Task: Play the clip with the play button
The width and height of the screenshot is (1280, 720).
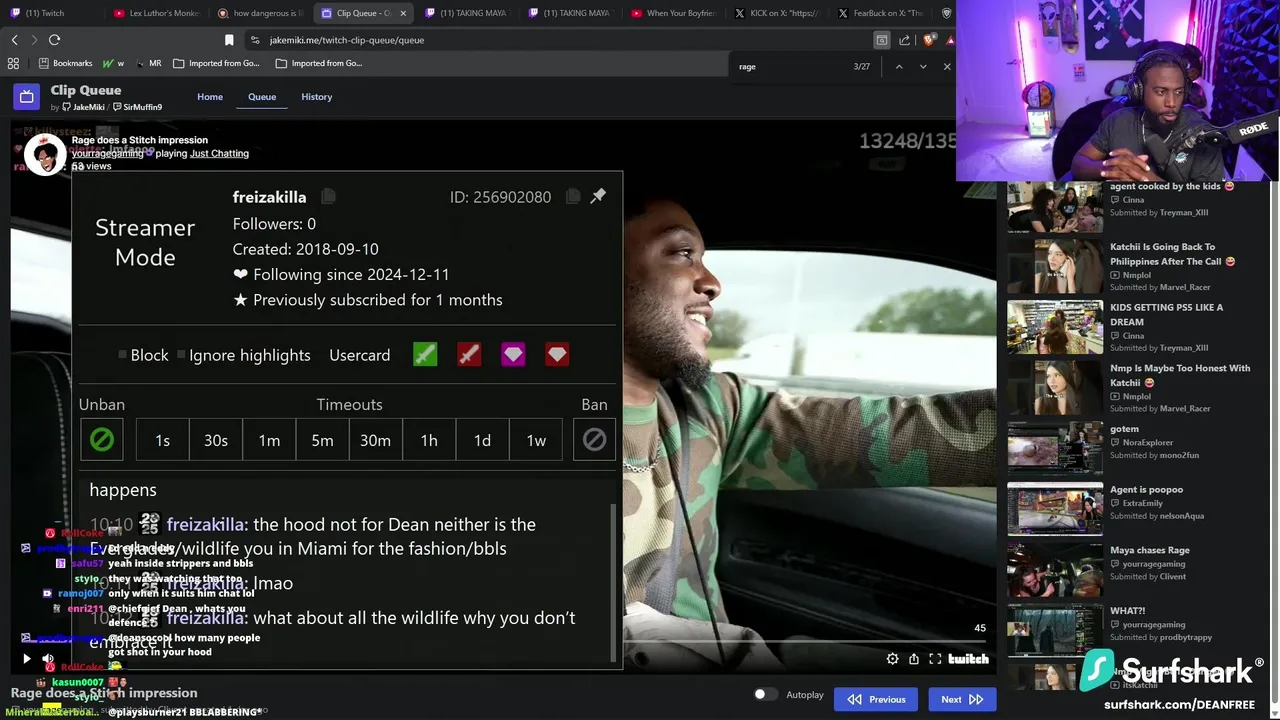Action: (27, 659)
